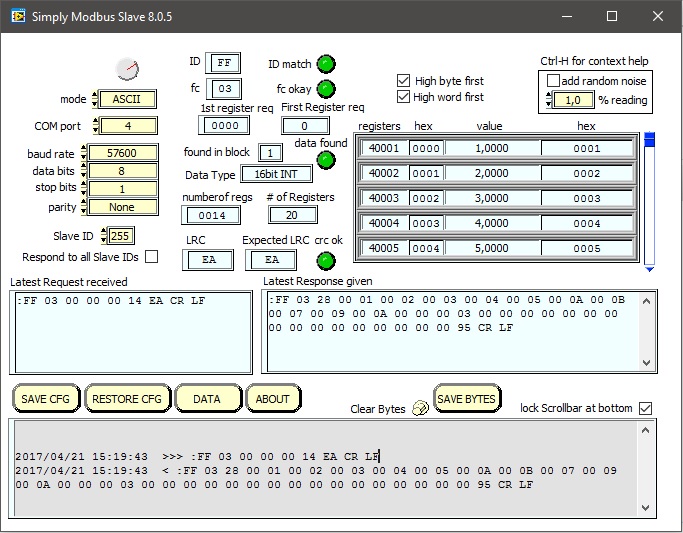Click the Expected LRC field
683x533 pixels.
pos(271,260)
